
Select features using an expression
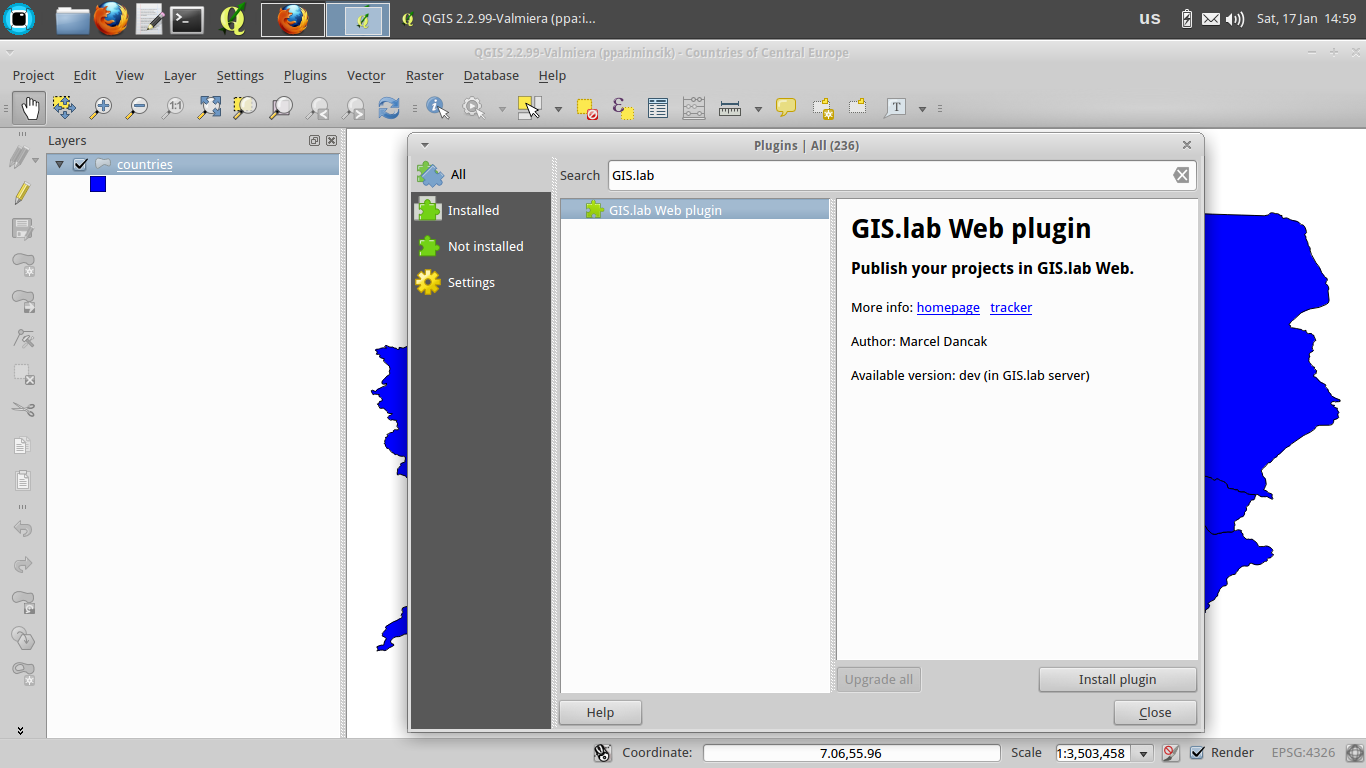(x=622, y=108)
